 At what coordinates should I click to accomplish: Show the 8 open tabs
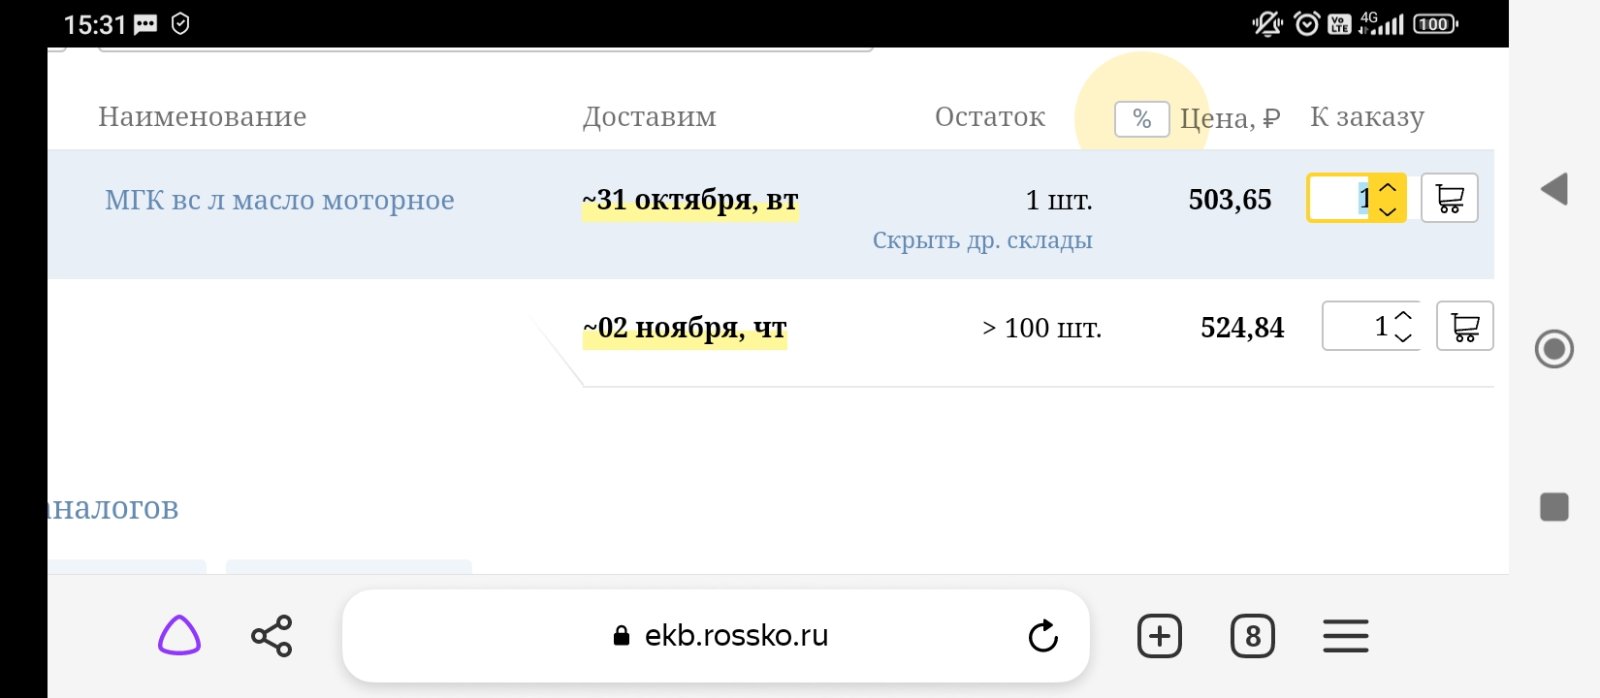[x=1252, y=636]
